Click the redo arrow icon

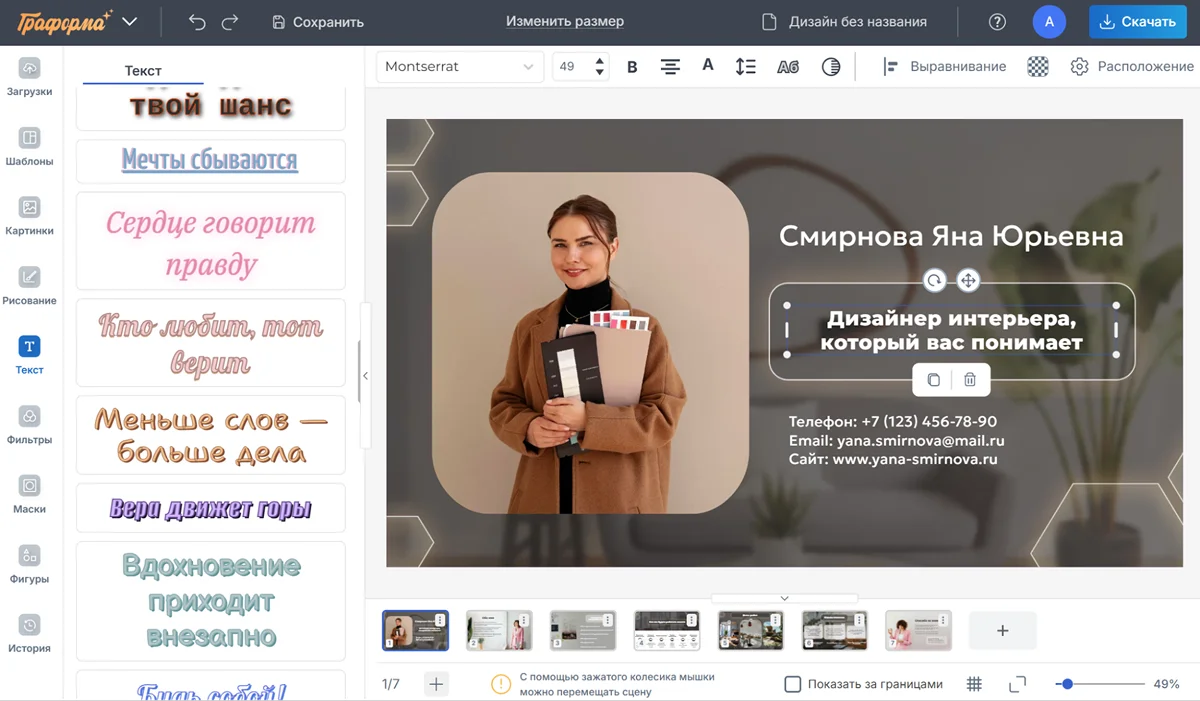pos(230,22)
